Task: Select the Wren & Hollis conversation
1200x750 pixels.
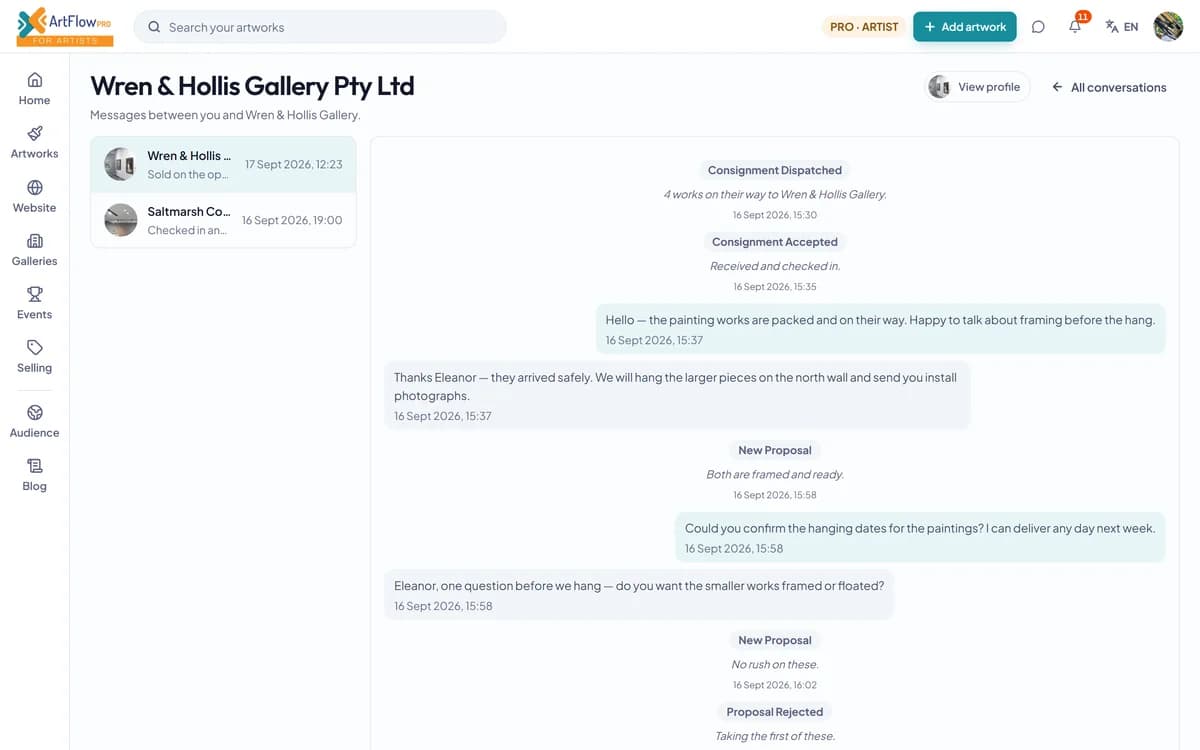Action: click(x=223, y=165)
